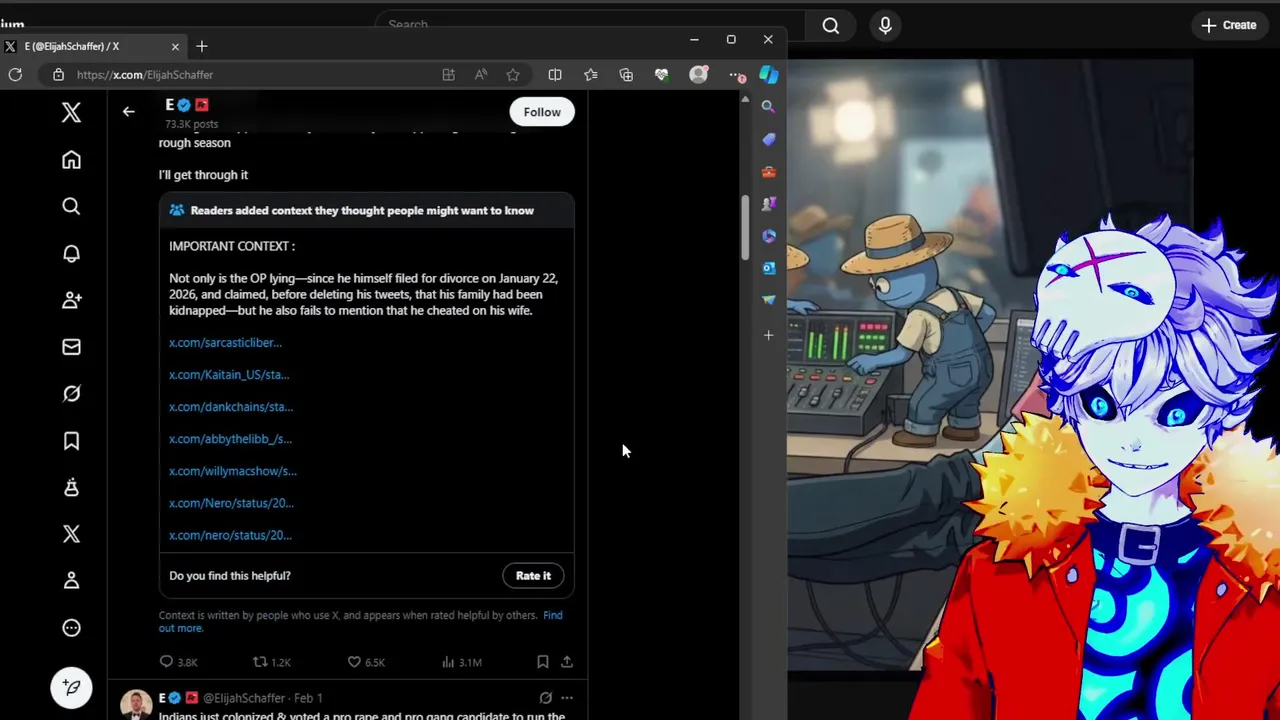1280x720 pixels.
Task: Click scrollbar up arrow in browser
Action: pos(744,100)
